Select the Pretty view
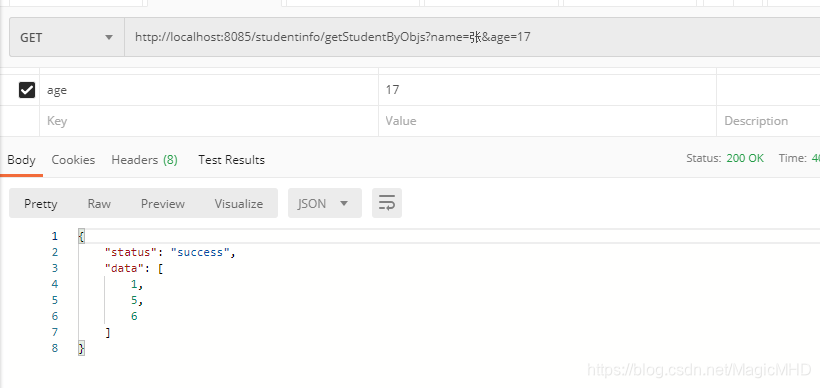Viewport: 820px width, 388px height. point(41,203)
